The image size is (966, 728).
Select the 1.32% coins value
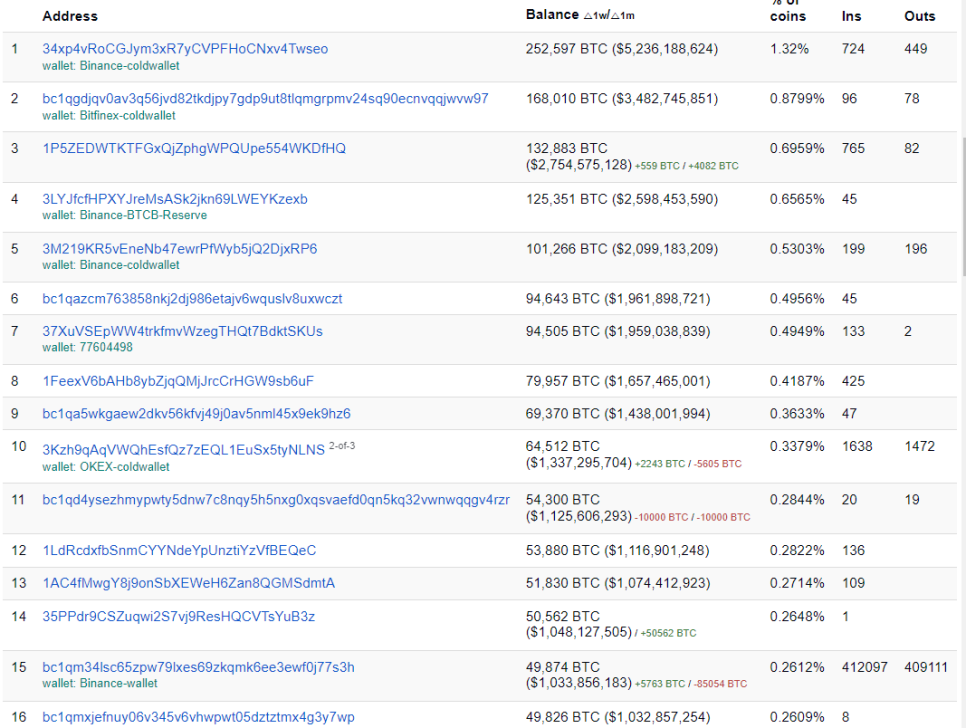789,49
